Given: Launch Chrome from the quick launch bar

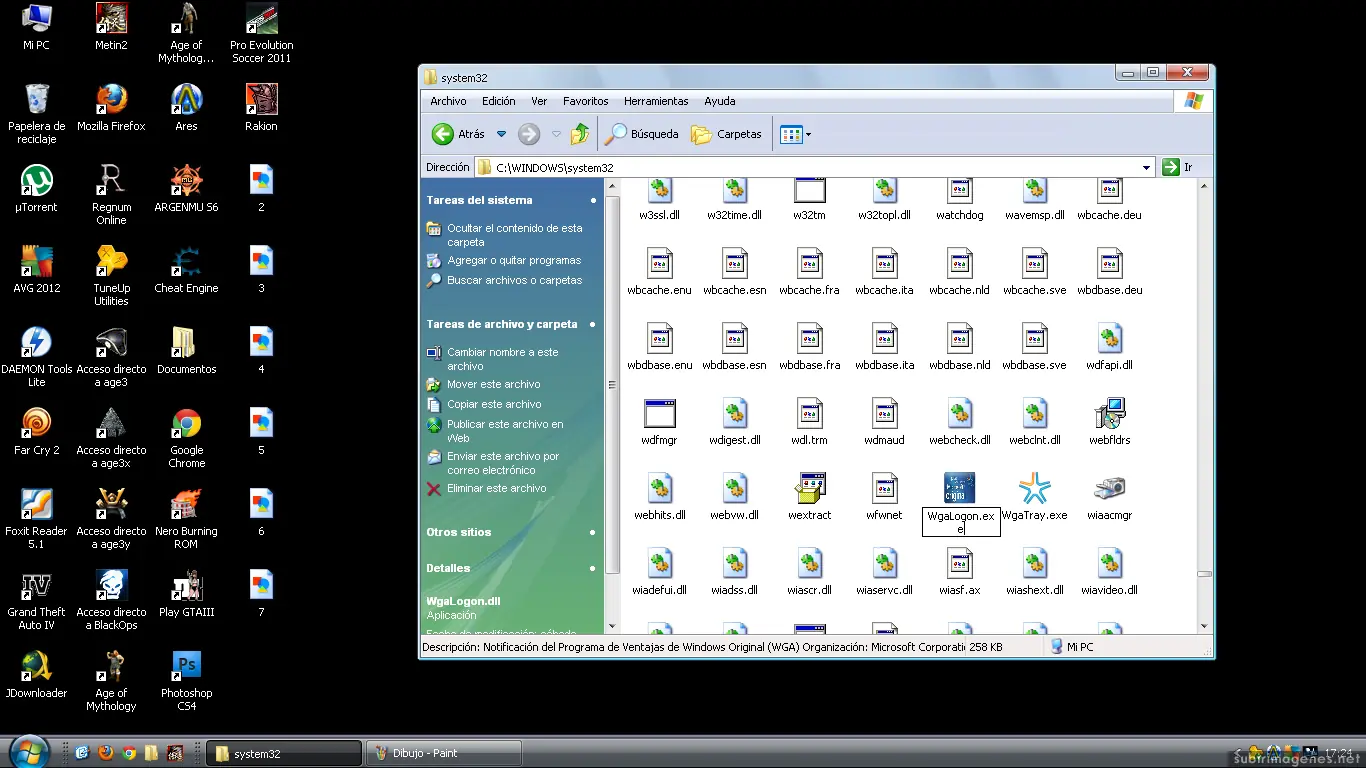Looking at the screenshot, I should pos(128,753).
